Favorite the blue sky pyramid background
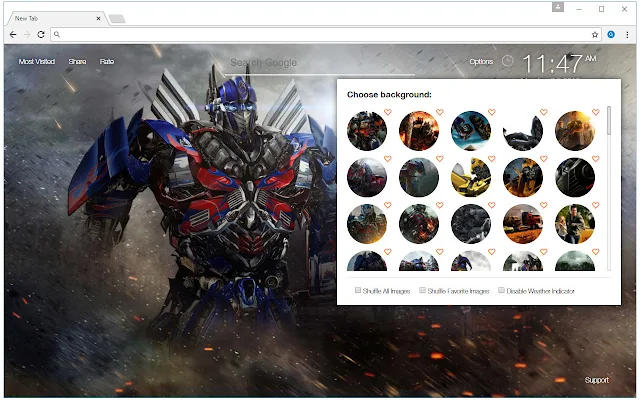This screenshot has width=640, height=400. click(x=491, y=112)
